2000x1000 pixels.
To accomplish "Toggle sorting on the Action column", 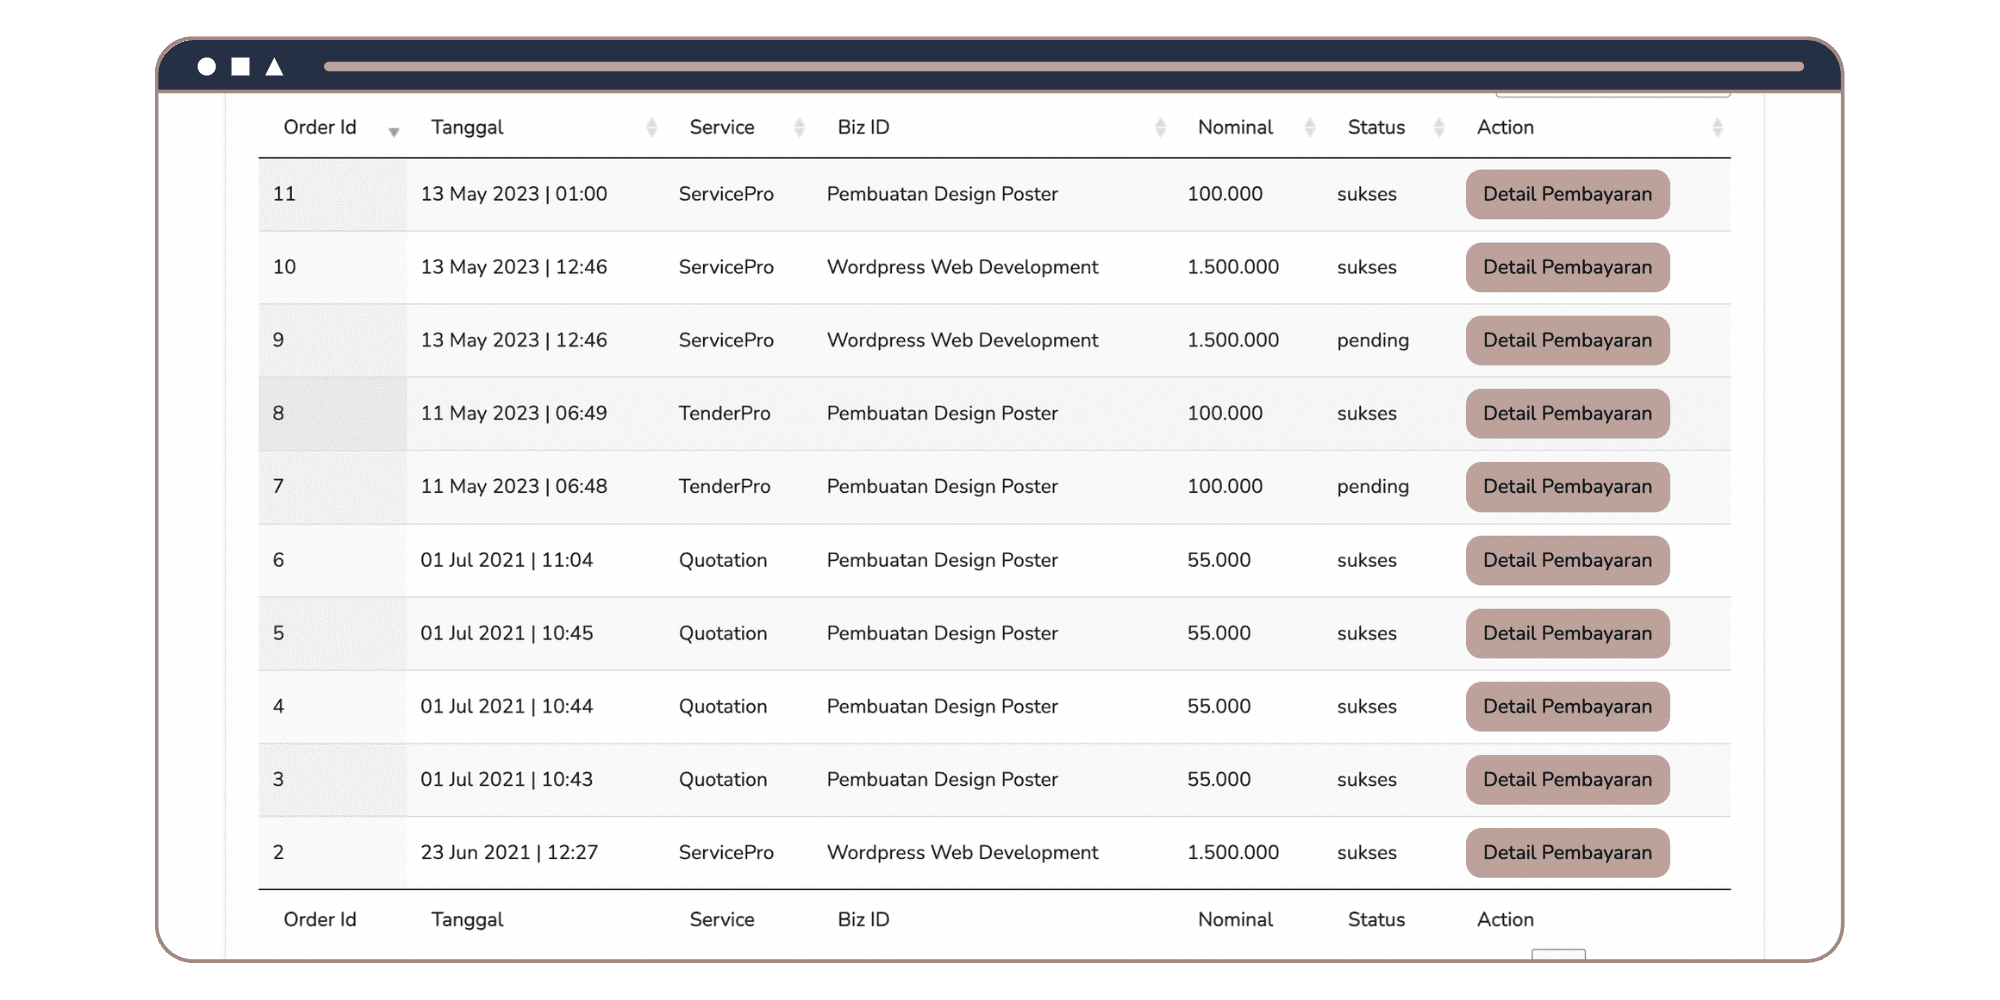I will 1716,128.
